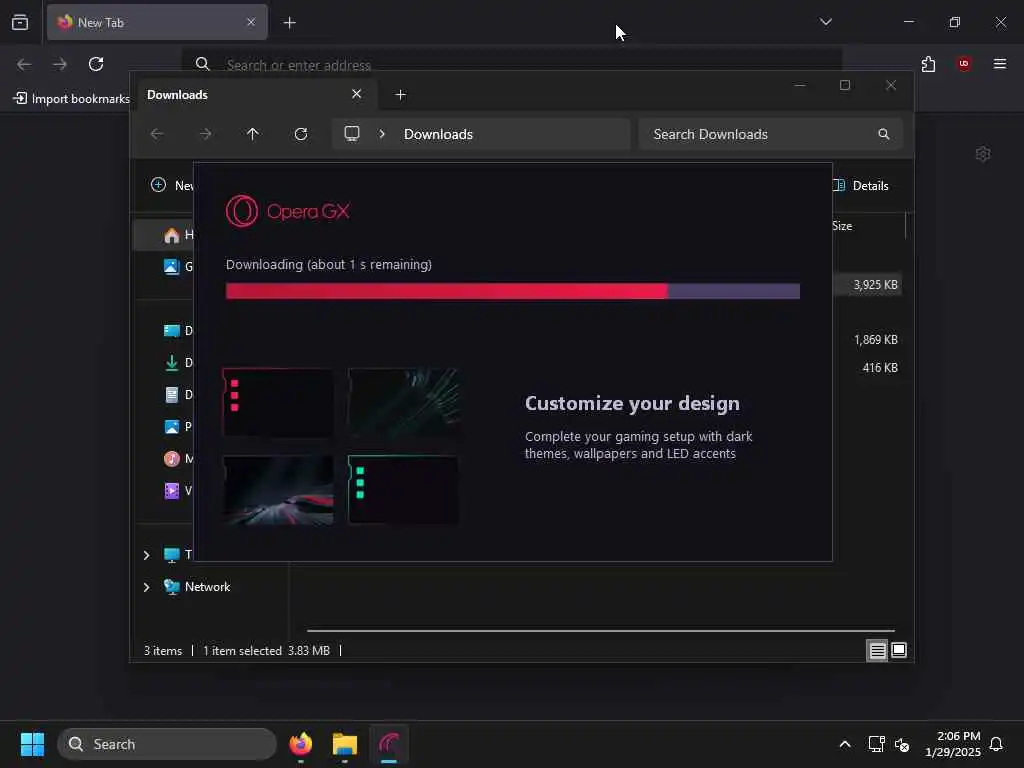Switch to large thumbnails view layout
Image resolution: width=1024 pixels, height=768 pixels.
899,650
